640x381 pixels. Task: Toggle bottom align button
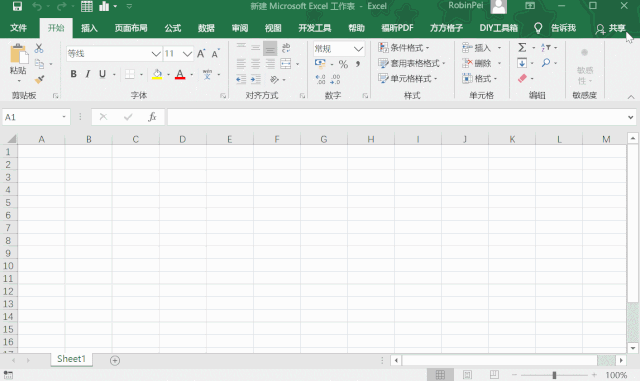270,48
